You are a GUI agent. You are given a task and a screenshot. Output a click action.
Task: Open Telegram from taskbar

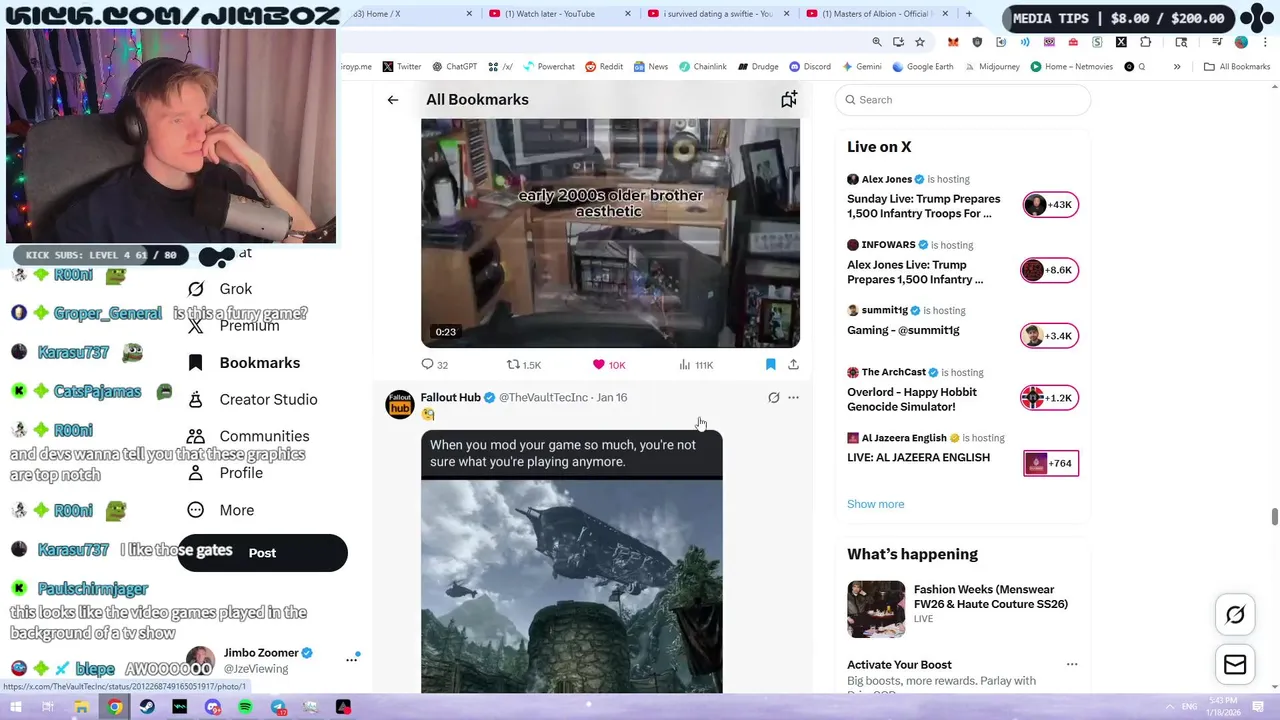click(x=278, y=707)
